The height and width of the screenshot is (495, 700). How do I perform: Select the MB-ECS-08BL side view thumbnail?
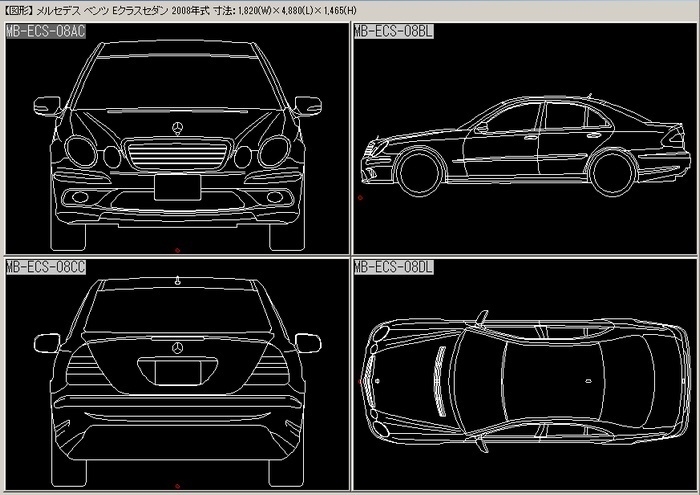point(525,138)
